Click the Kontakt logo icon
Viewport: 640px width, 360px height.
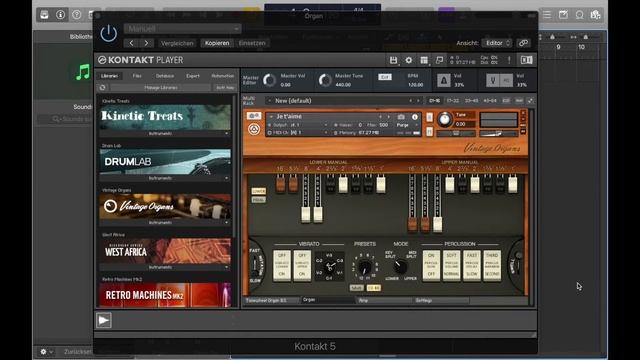(102, 60)
